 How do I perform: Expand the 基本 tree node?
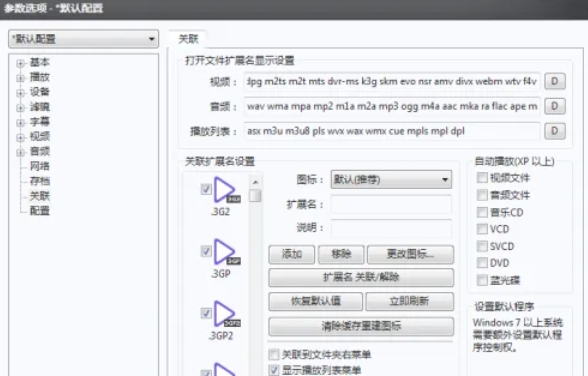click(21, 63)
